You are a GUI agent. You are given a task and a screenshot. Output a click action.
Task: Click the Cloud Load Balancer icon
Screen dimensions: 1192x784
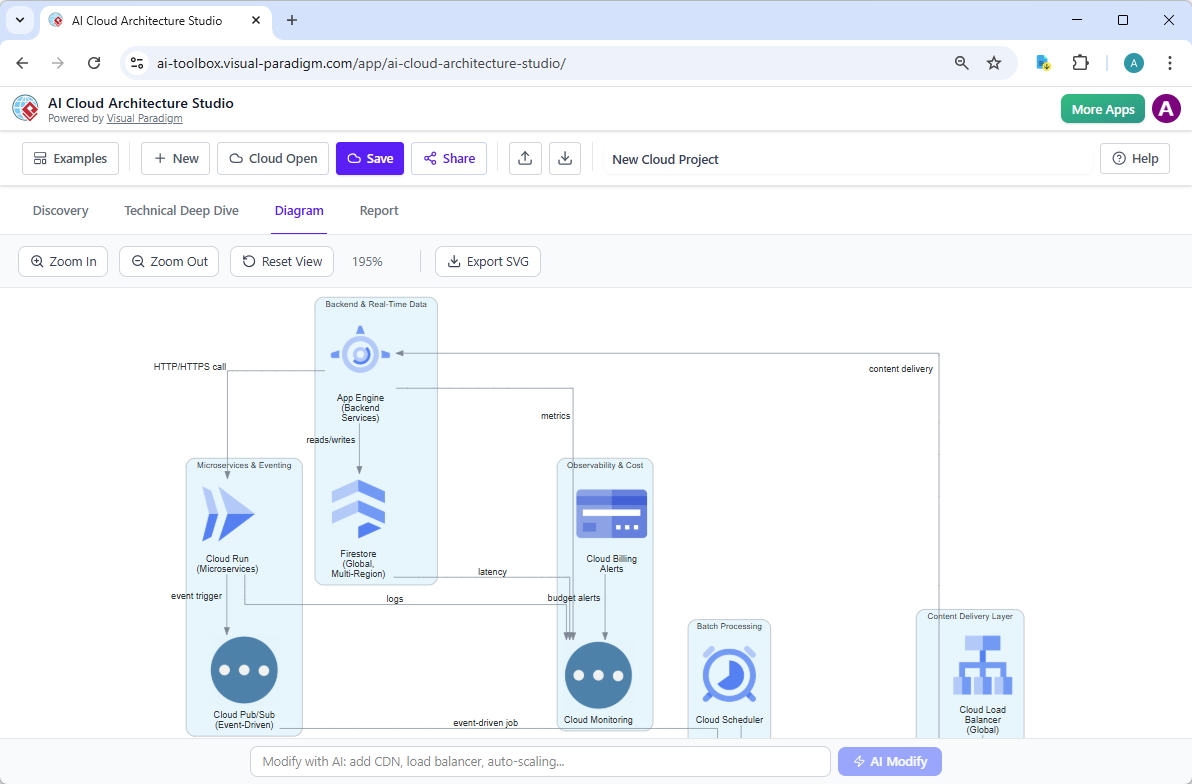tap(982, 666)
